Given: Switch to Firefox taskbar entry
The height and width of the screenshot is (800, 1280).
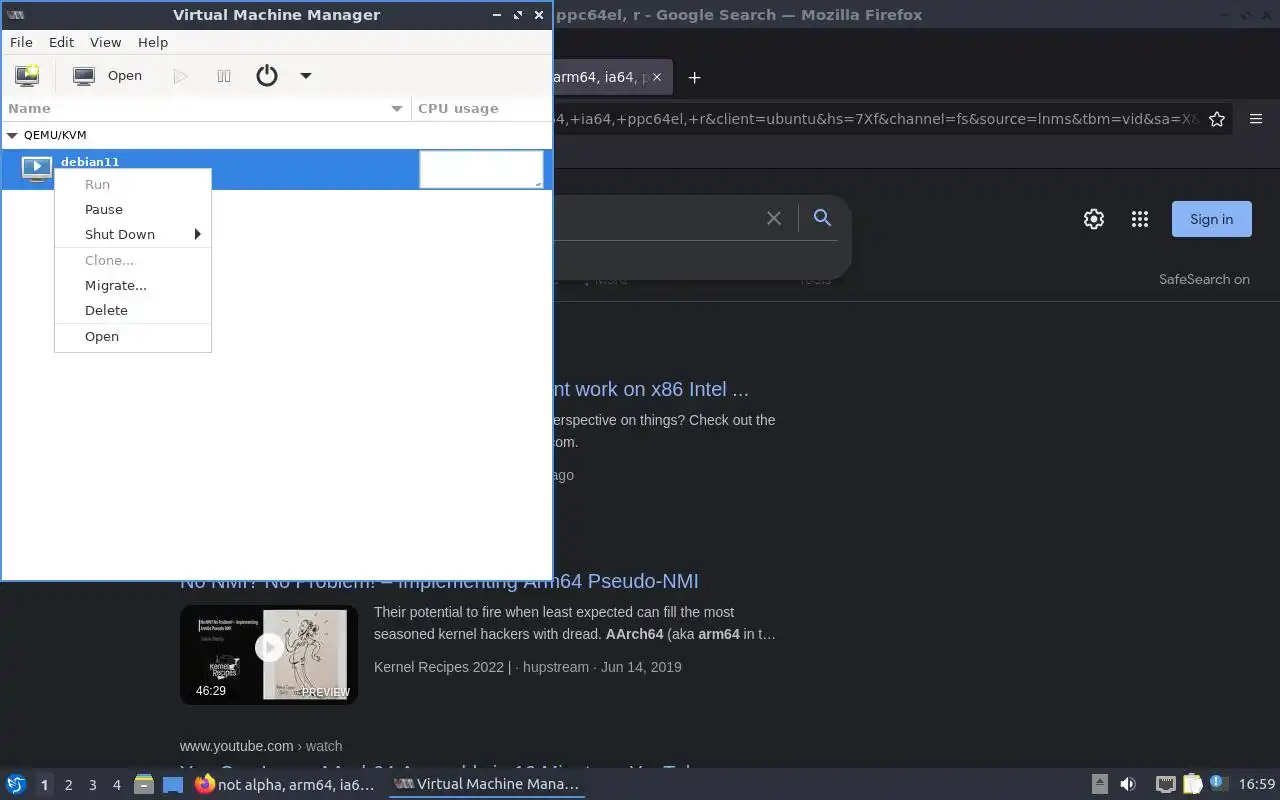Looking at the screenshot, I should [285, 784].
